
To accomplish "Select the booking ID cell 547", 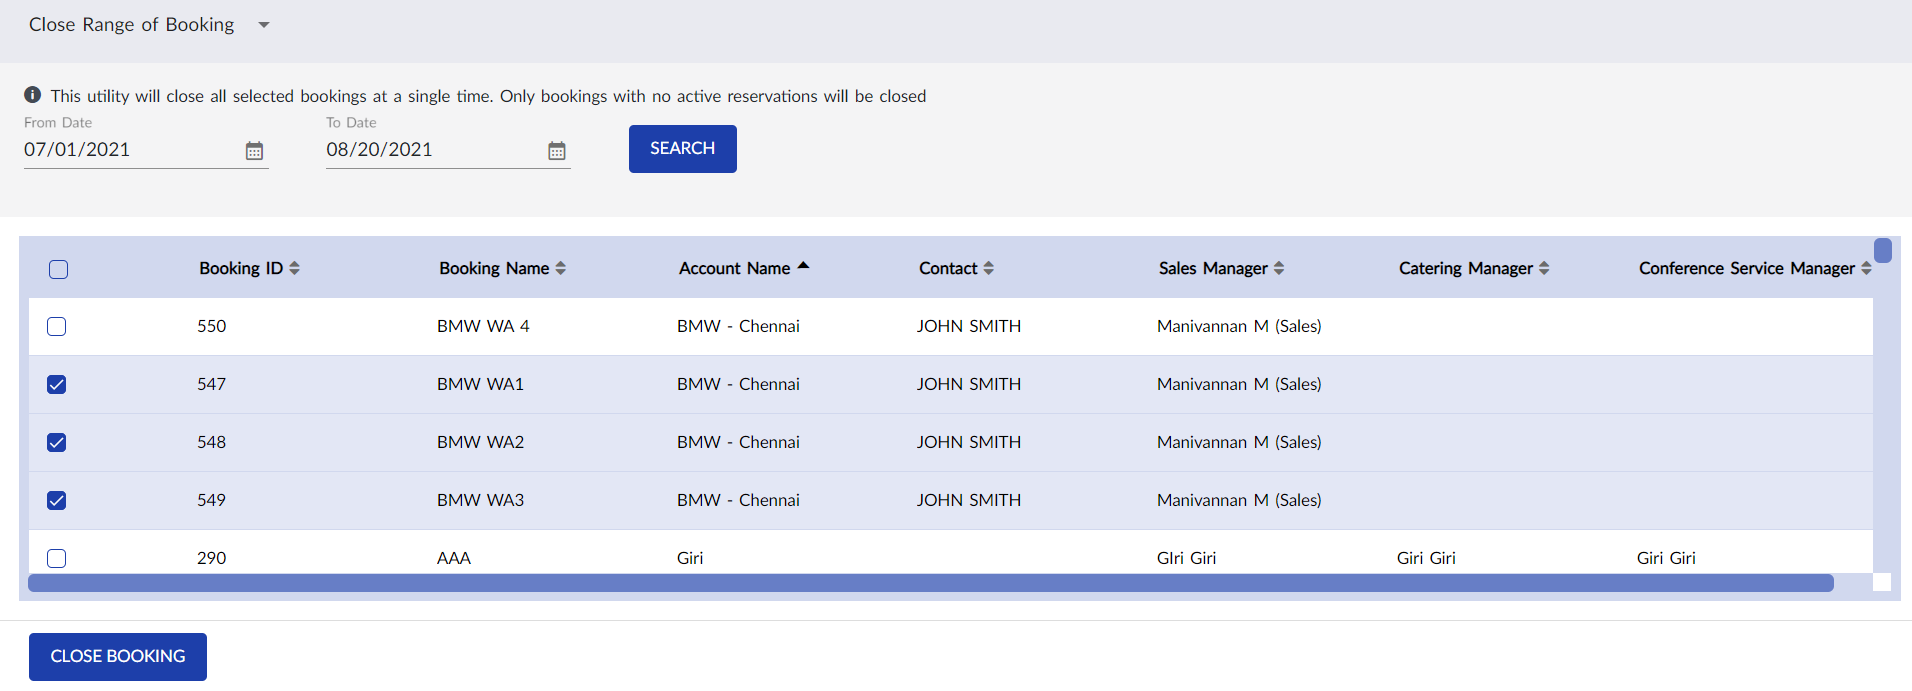I will click(x=212, y=384).
